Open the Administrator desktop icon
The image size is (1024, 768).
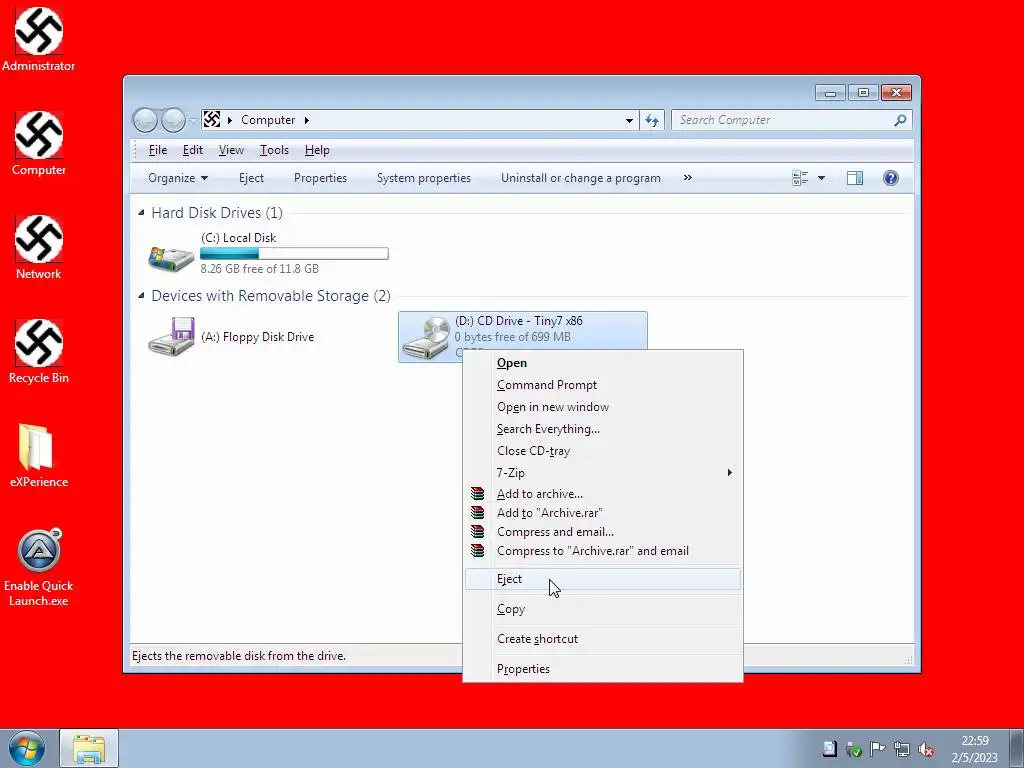[x=39, y=39]
